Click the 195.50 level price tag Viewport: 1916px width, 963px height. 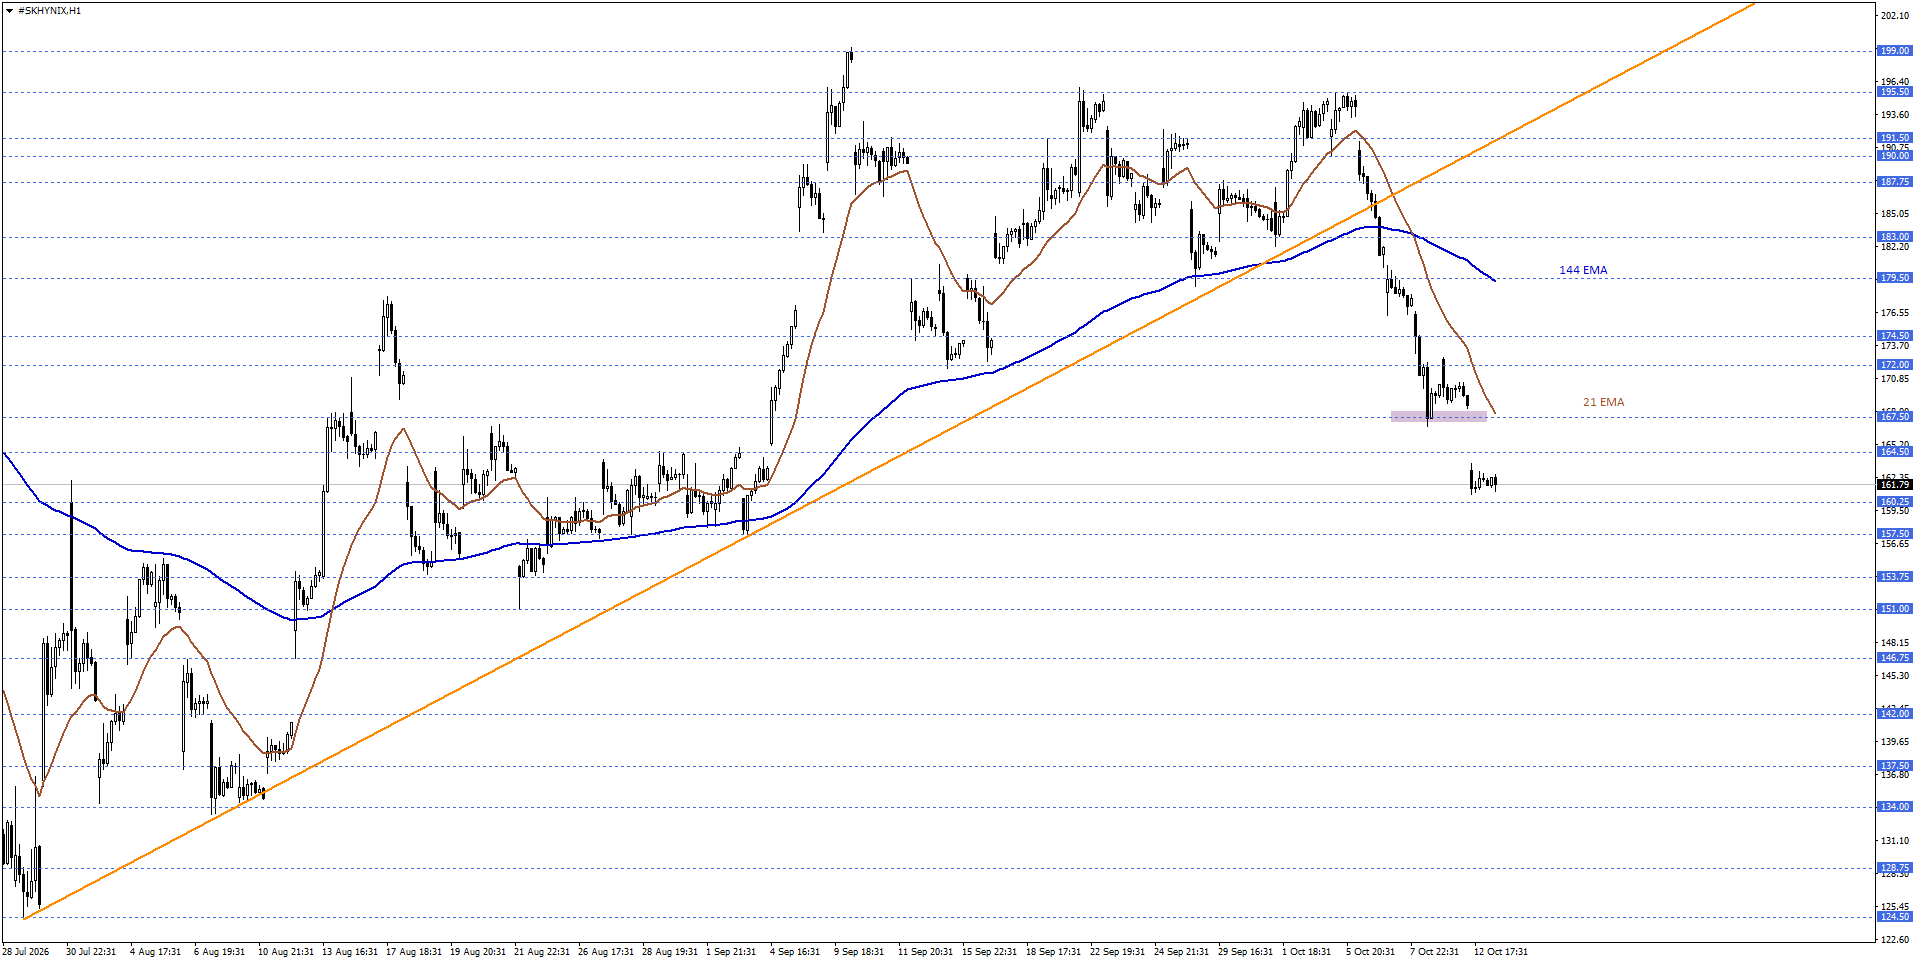1895,92
